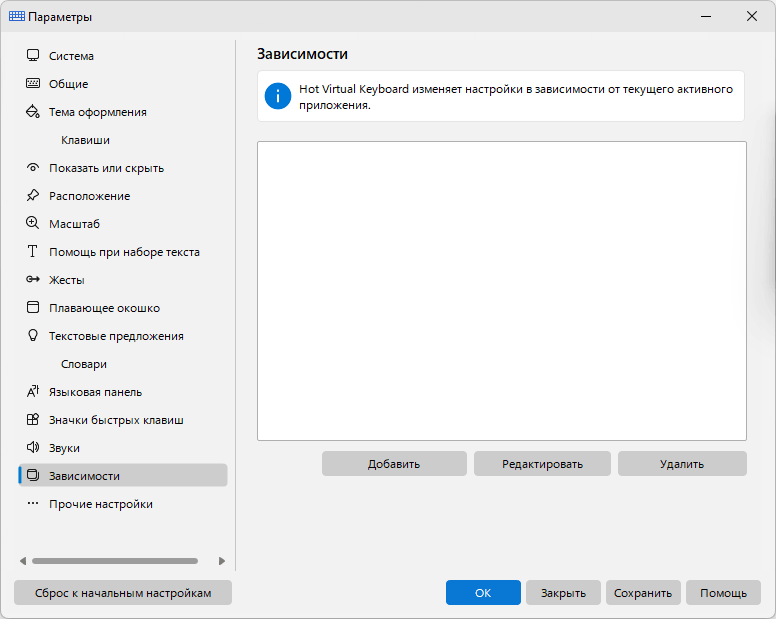Click the sidebar horizontal scrollbar thumb

click(x=115, y=561)
